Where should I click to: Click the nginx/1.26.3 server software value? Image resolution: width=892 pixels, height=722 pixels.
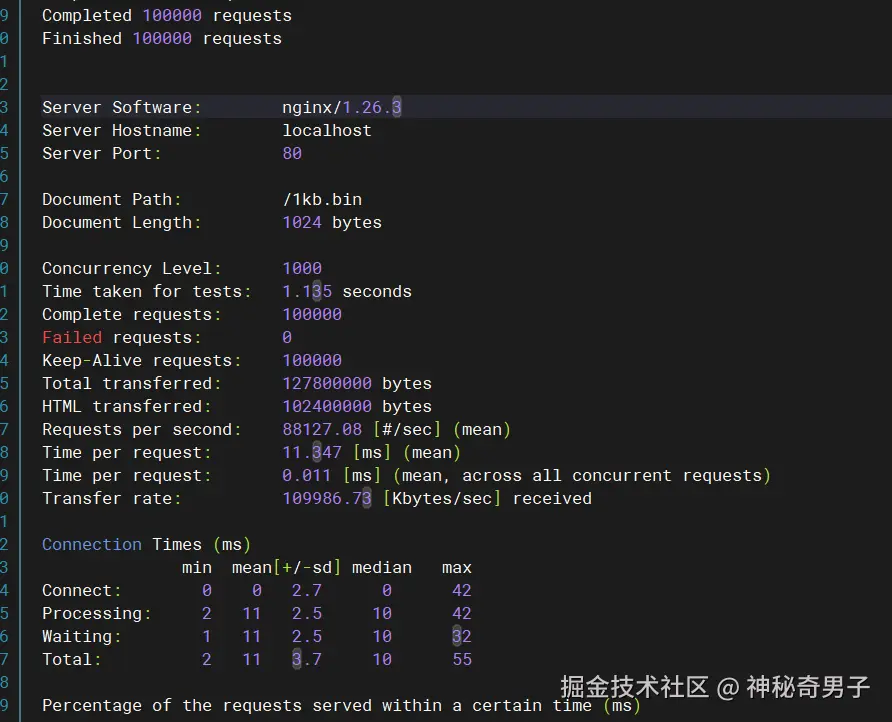coord(342,107)
